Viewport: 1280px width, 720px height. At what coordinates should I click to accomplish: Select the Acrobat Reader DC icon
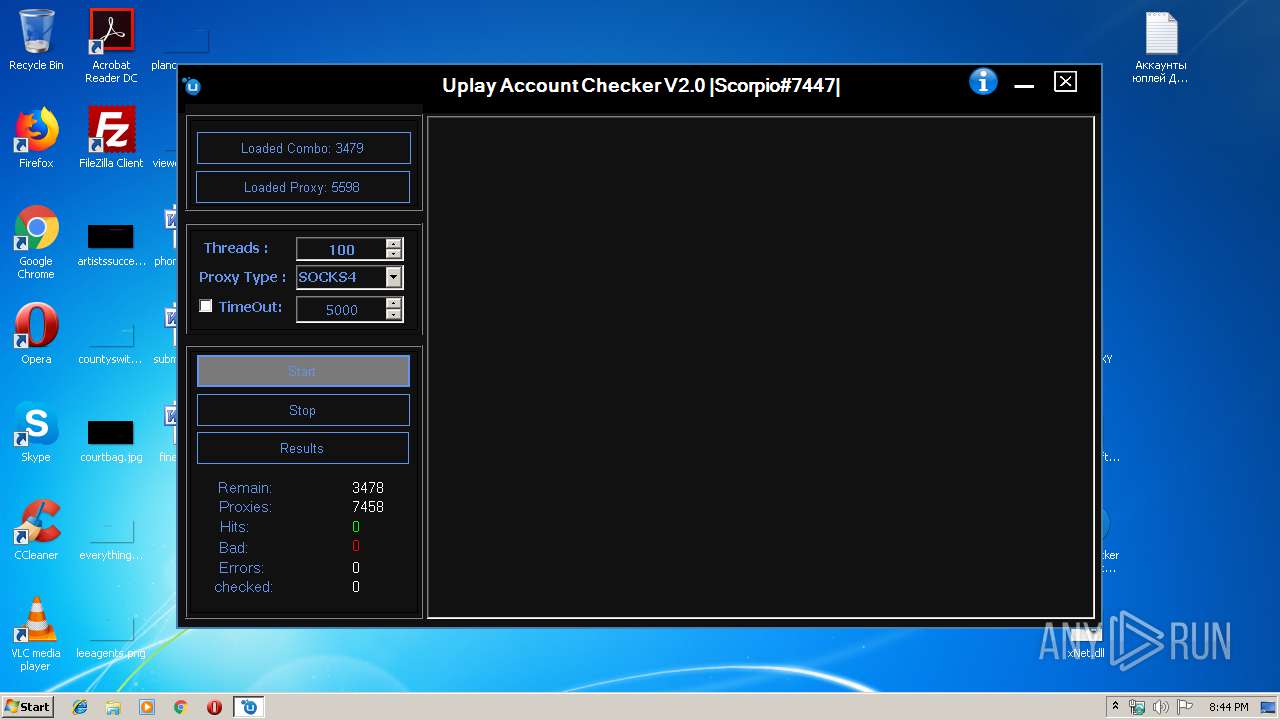[111, 46]
